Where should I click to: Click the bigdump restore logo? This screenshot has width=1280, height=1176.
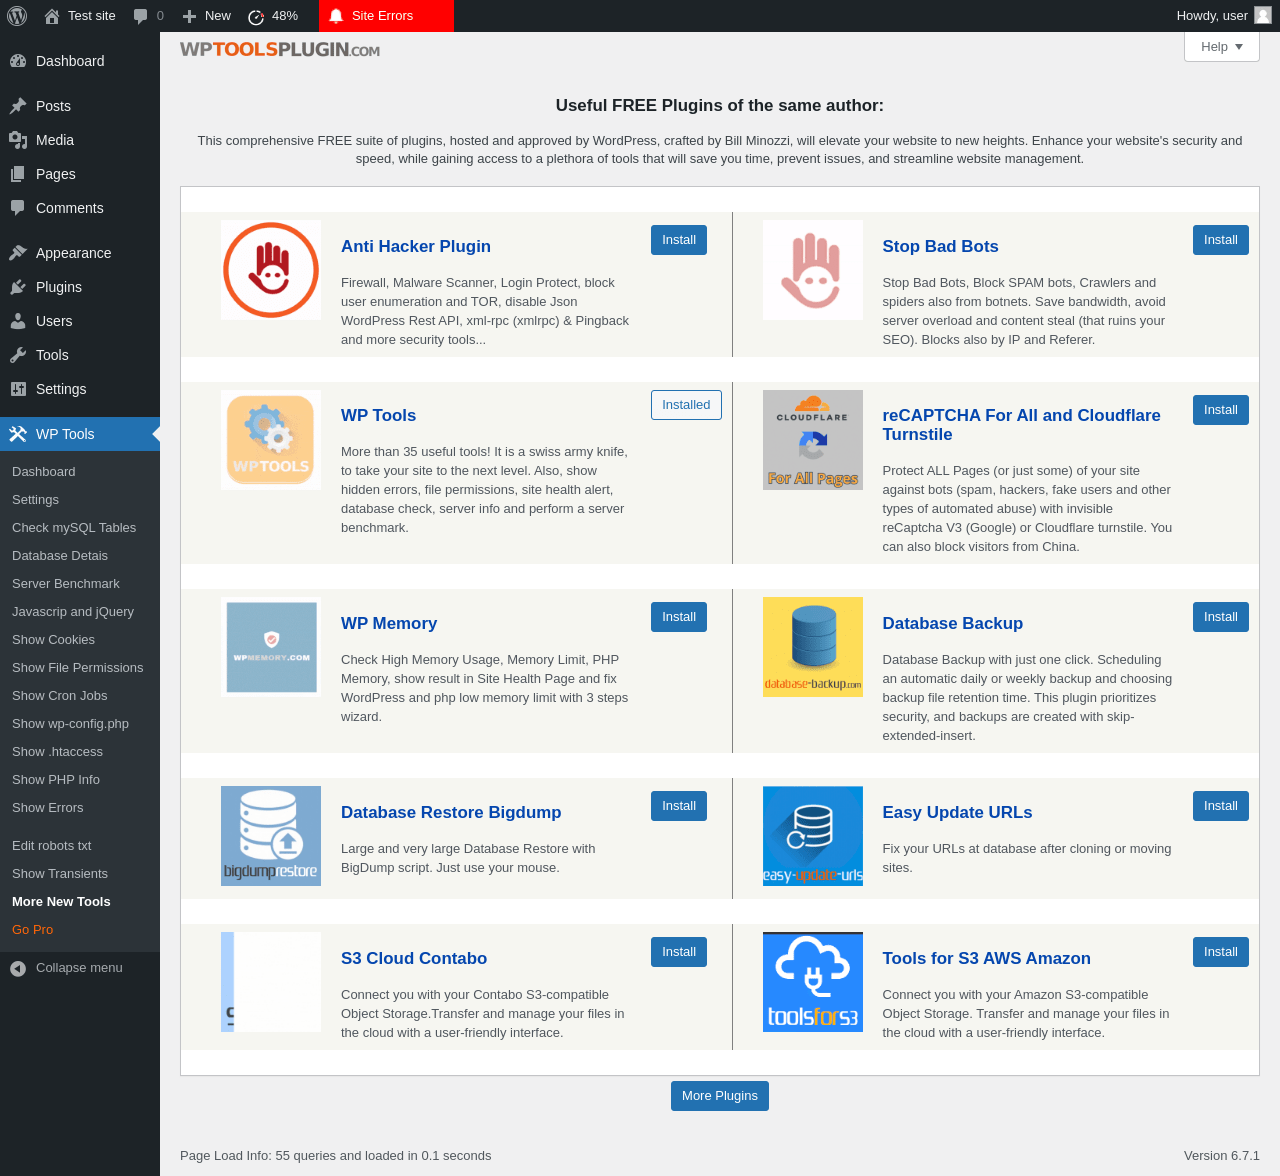(271, 836)
